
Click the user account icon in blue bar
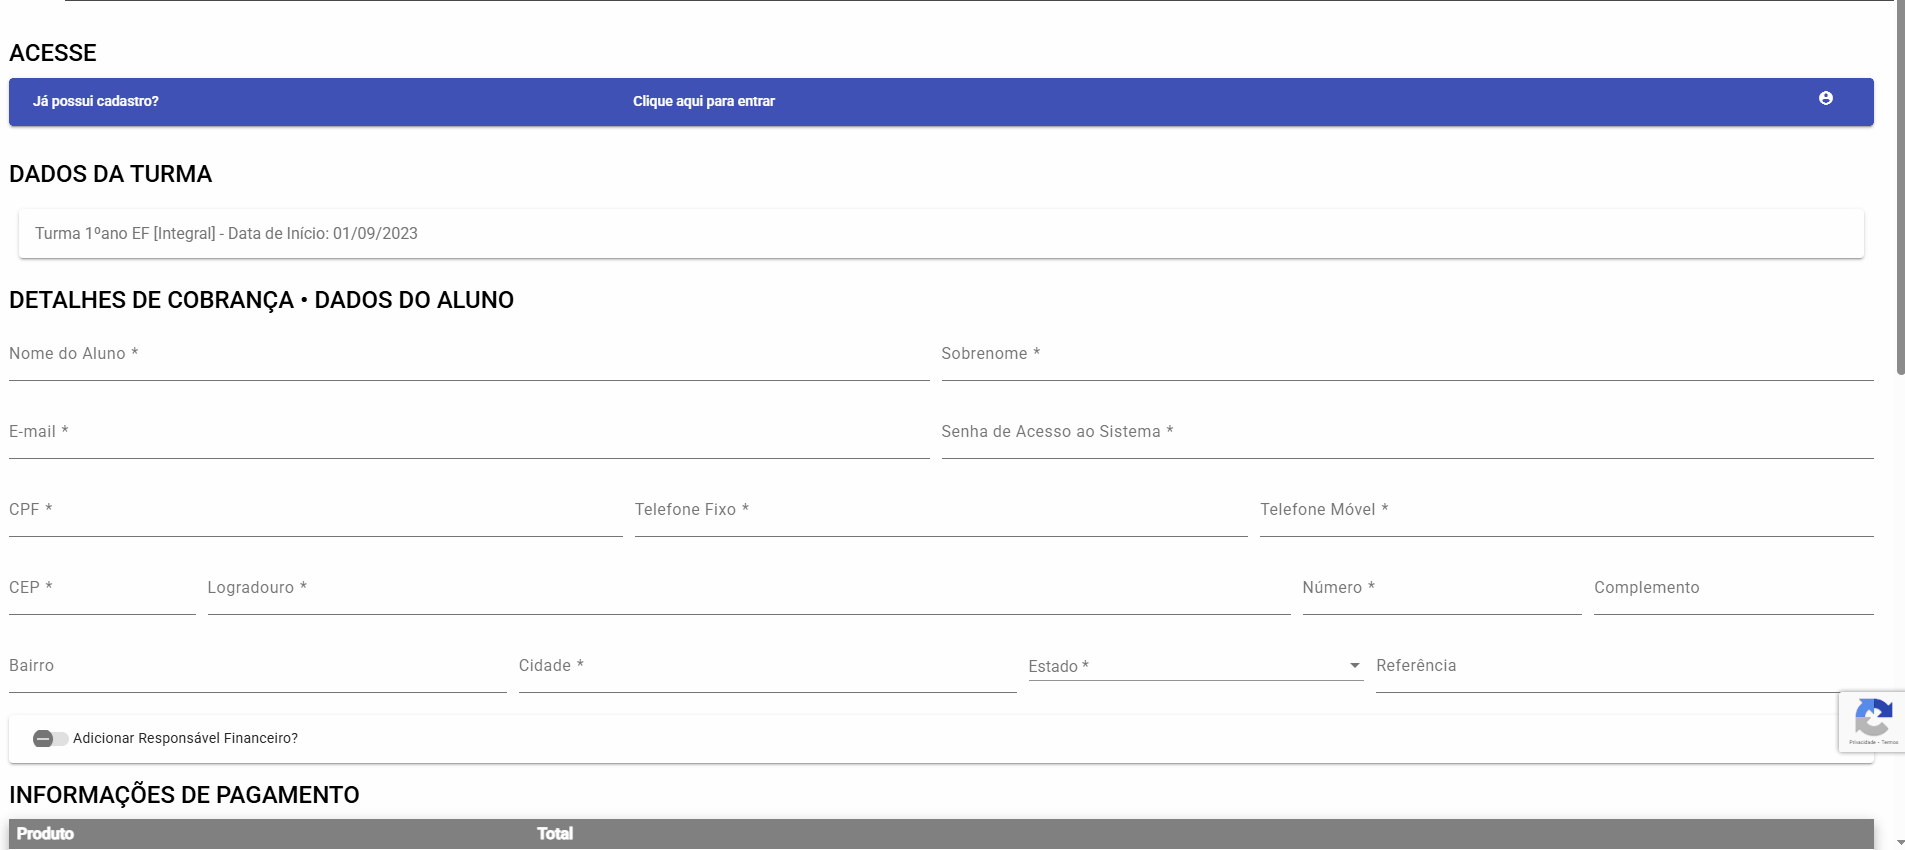pos(1825,98)
